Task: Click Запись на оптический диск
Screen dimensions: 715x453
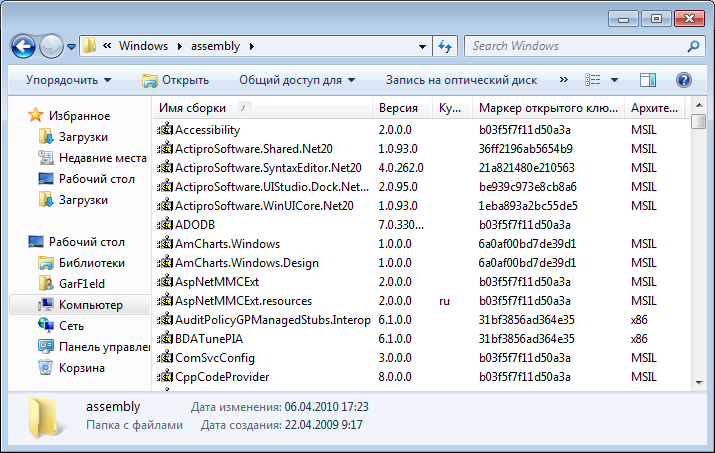Action: coord(461,80)
